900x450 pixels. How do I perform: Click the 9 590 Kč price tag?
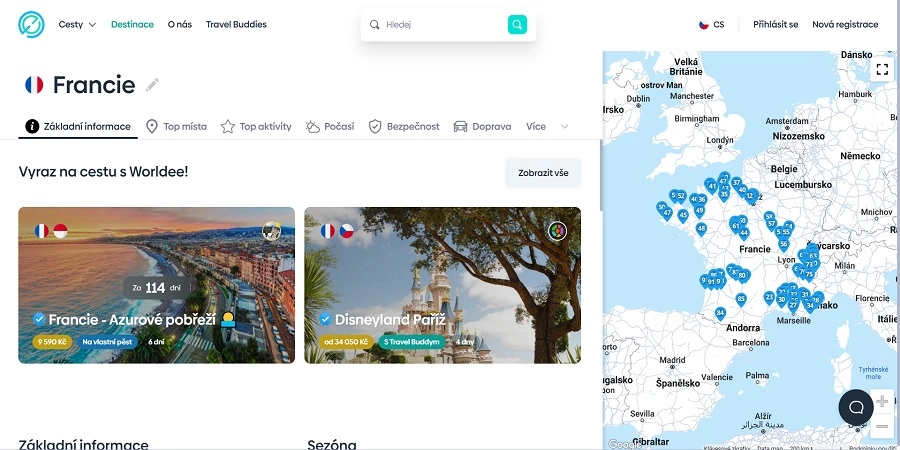(x=52, y=342)
